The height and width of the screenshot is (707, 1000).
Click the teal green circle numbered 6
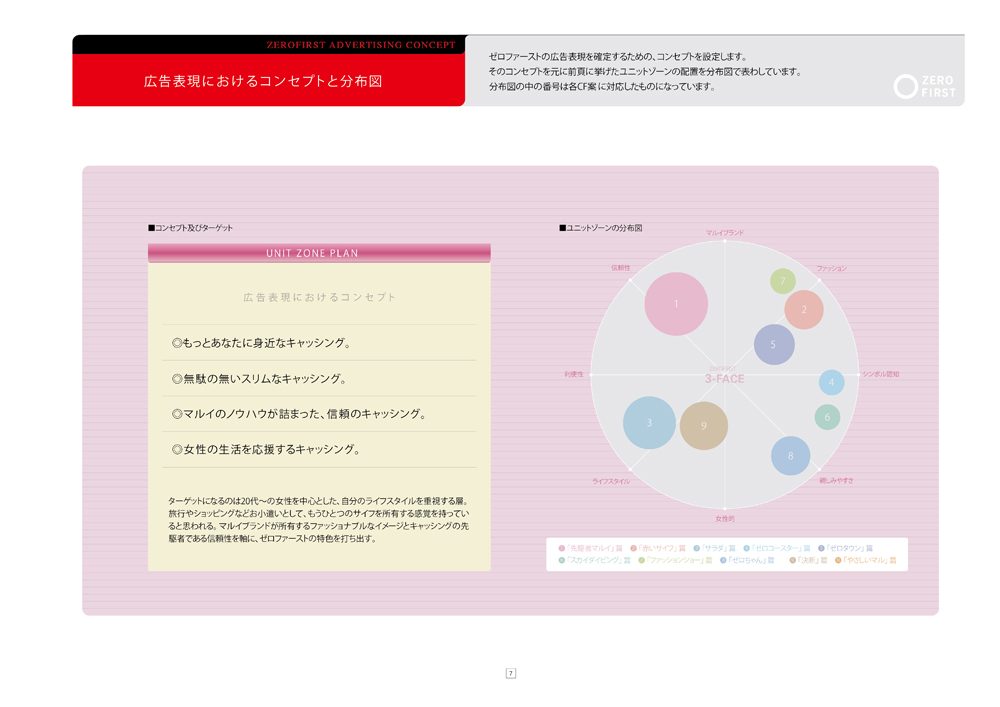[827, 417]
